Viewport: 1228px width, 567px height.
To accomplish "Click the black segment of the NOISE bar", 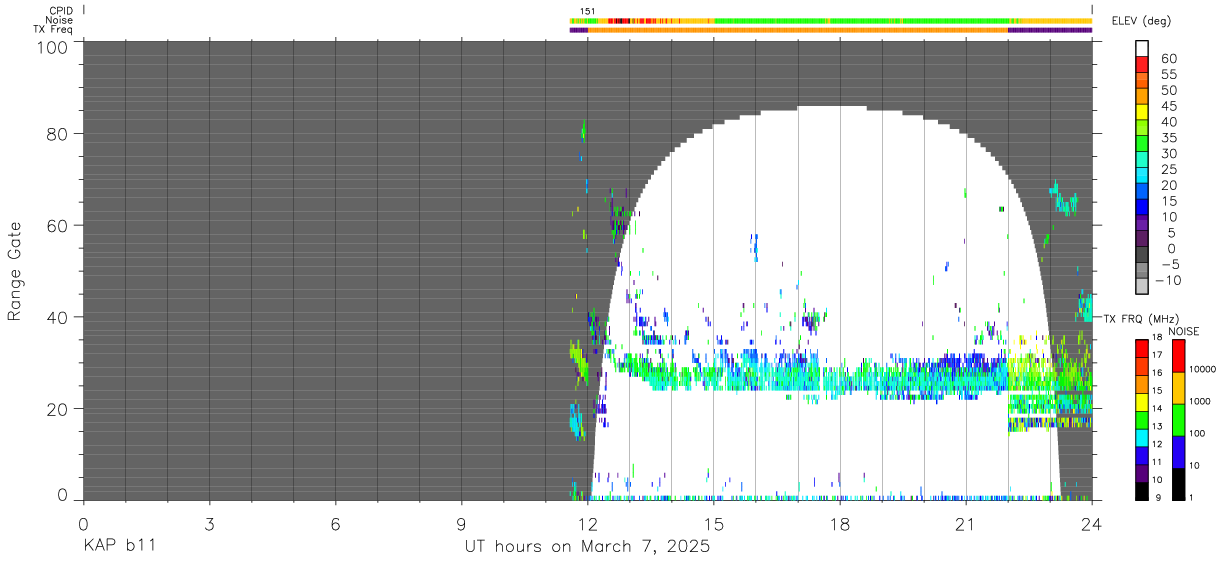I will click(x=1180, y=484).
